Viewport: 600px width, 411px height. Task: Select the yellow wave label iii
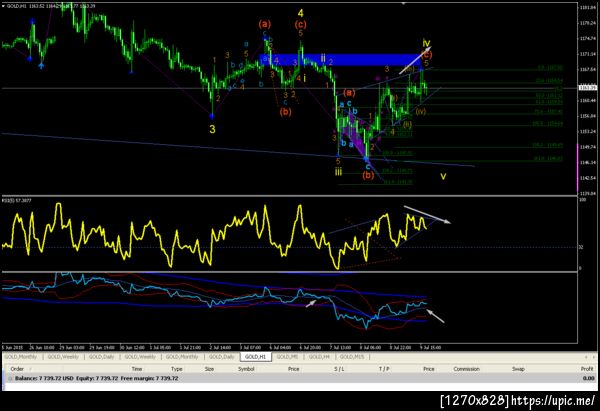tap(338, 171)
